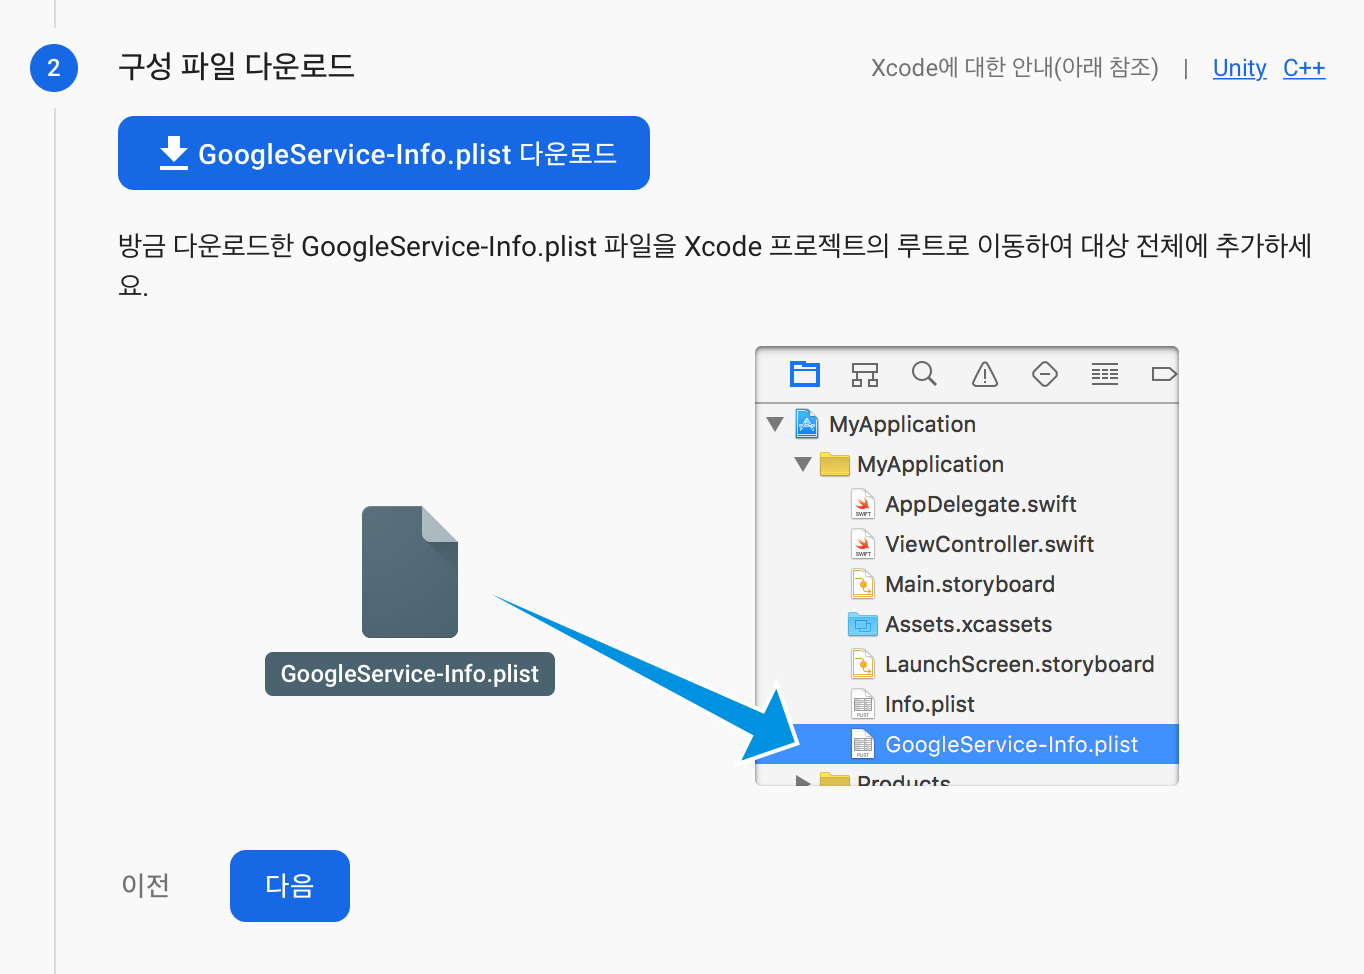Open the find navigator magnifier icon
Image resolution: width=1364 pixels, height=974 pixels.
(924, 374)
